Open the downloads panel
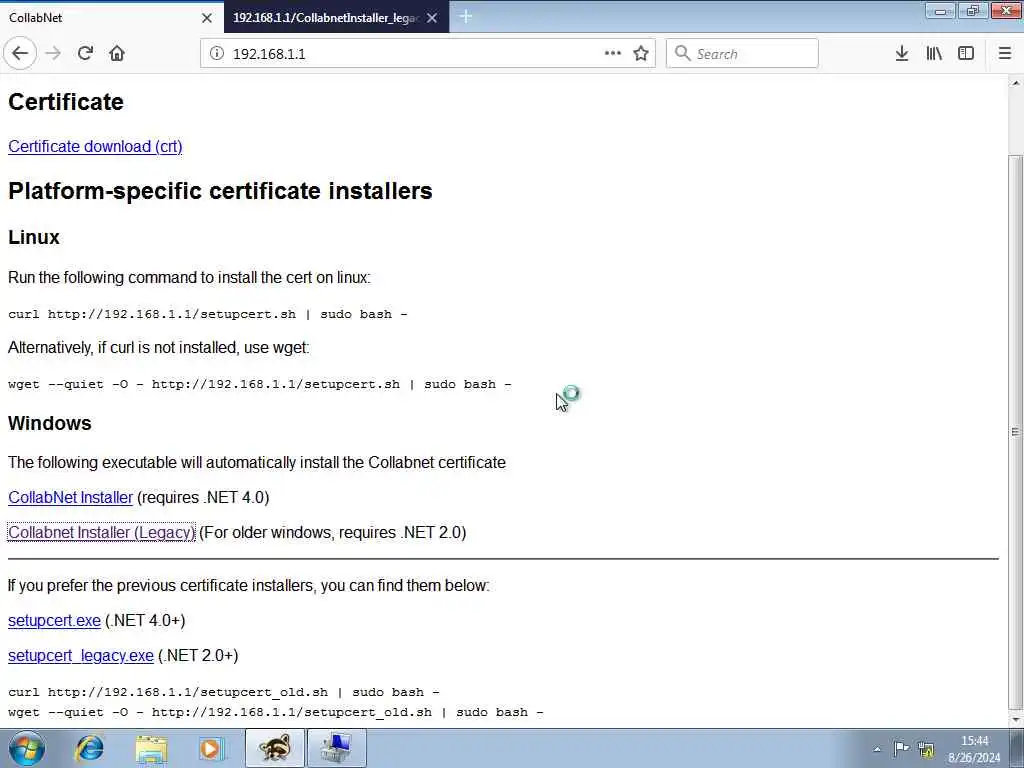Screen dimensions: 1024x768 tap(902, 54)
